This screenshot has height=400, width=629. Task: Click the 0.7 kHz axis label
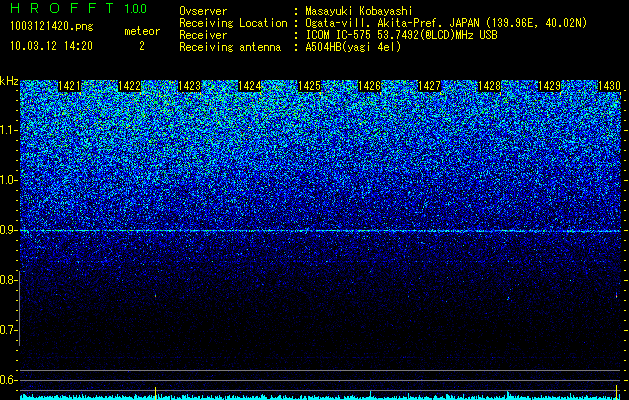click(x=9, y=330)
